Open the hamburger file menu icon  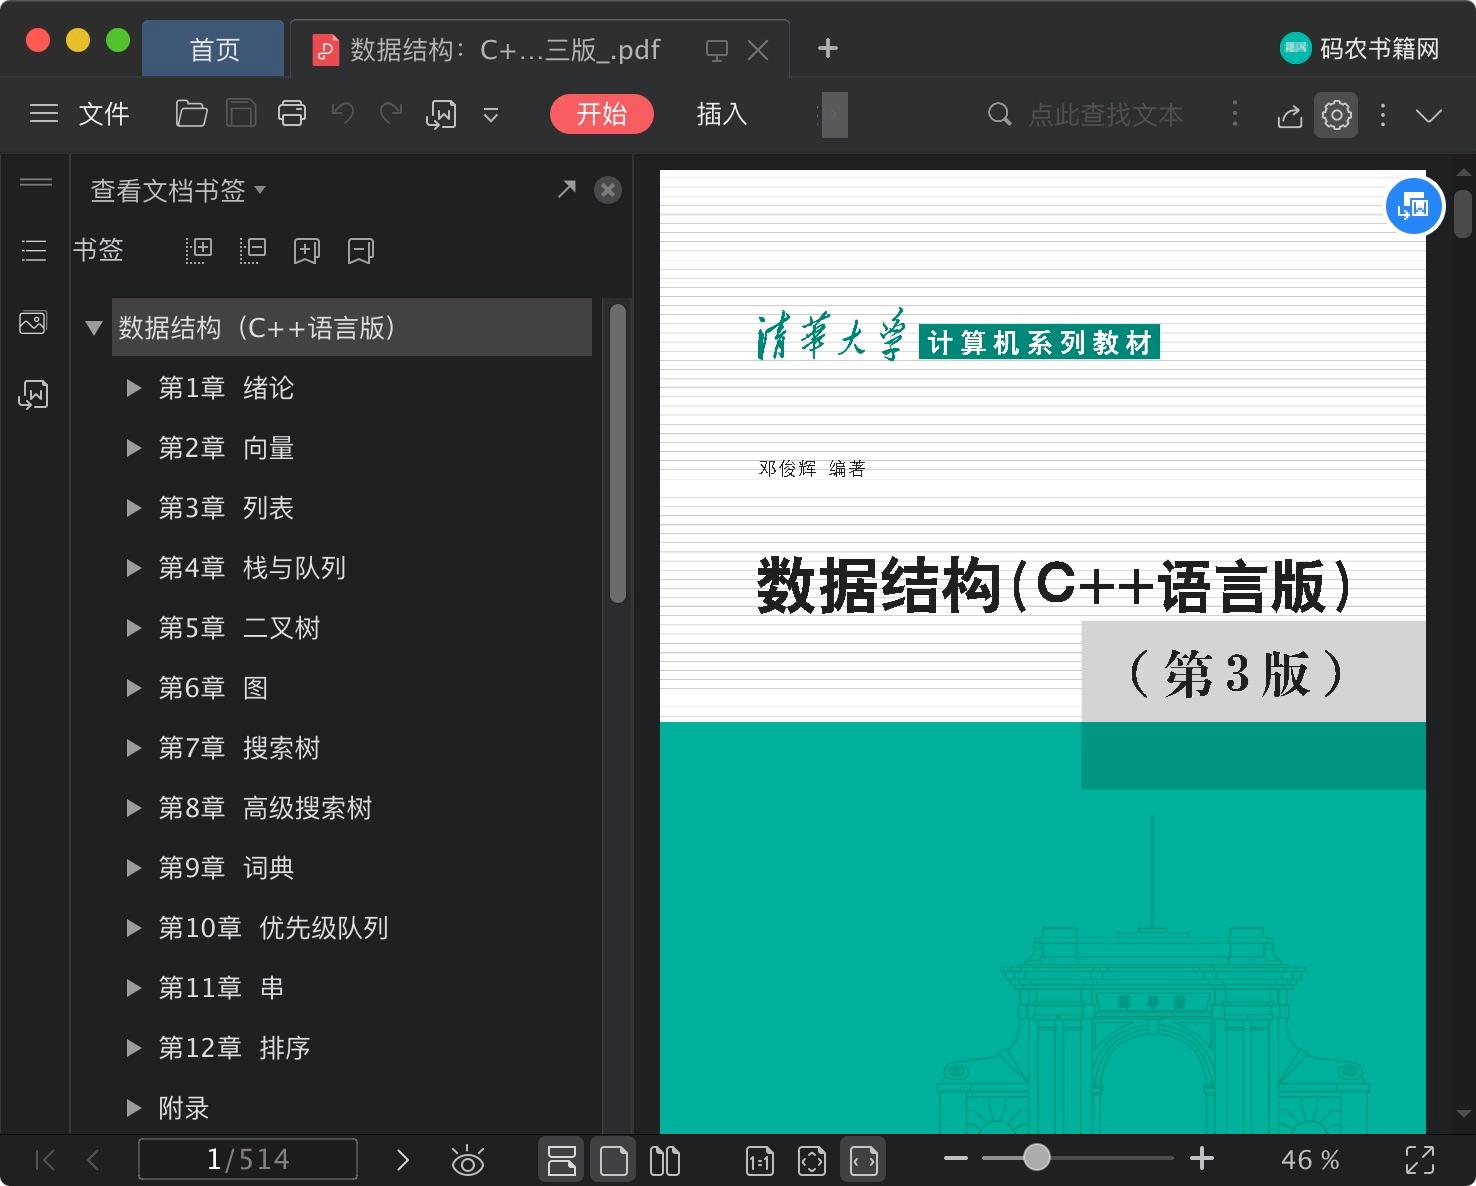(x=44, y=114)
